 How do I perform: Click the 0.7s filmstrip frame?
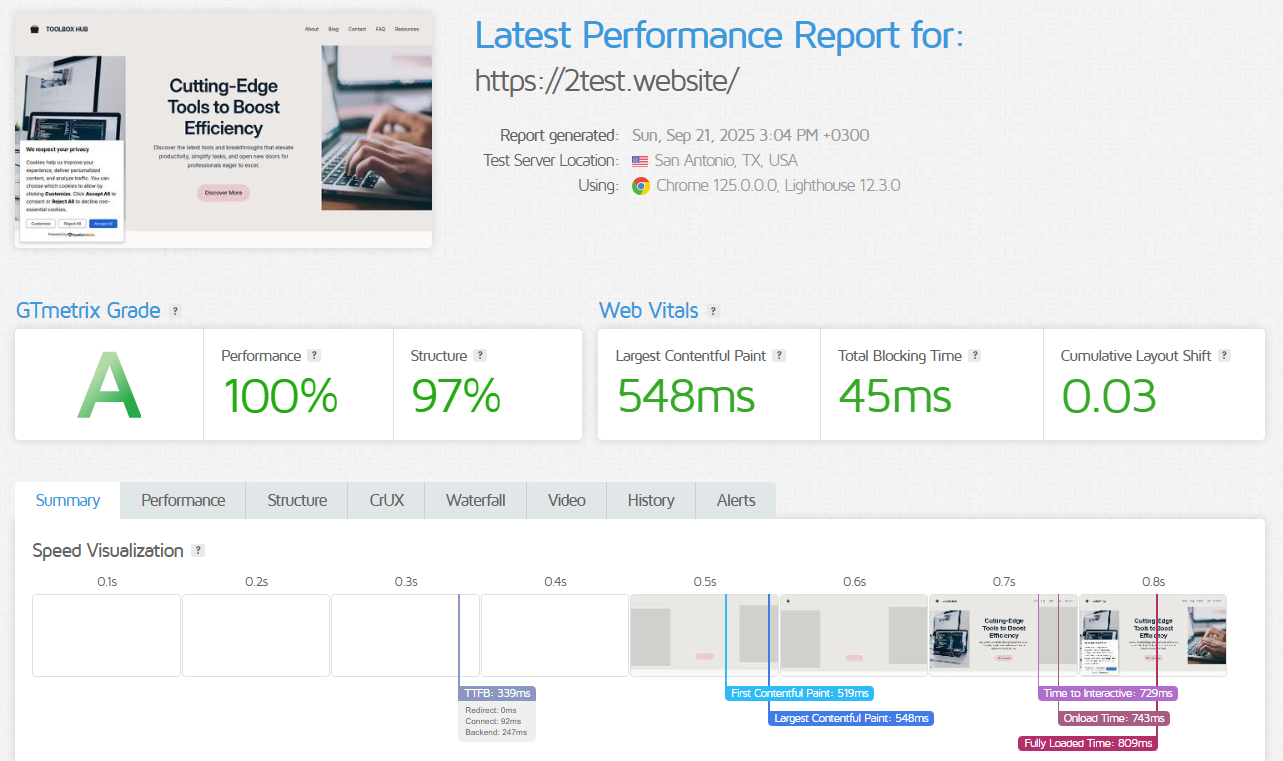pyautogui.click(x=1003, y=636)
